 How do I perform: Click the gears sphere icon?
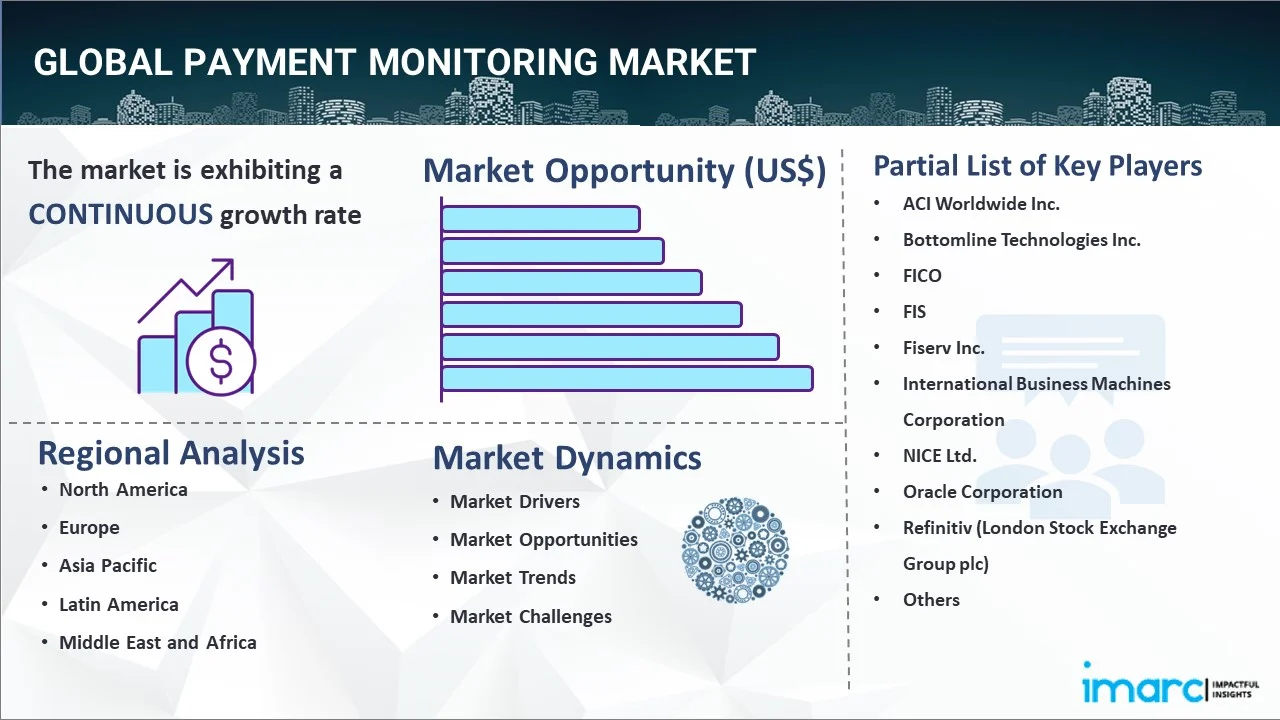[x=735, y=550]
